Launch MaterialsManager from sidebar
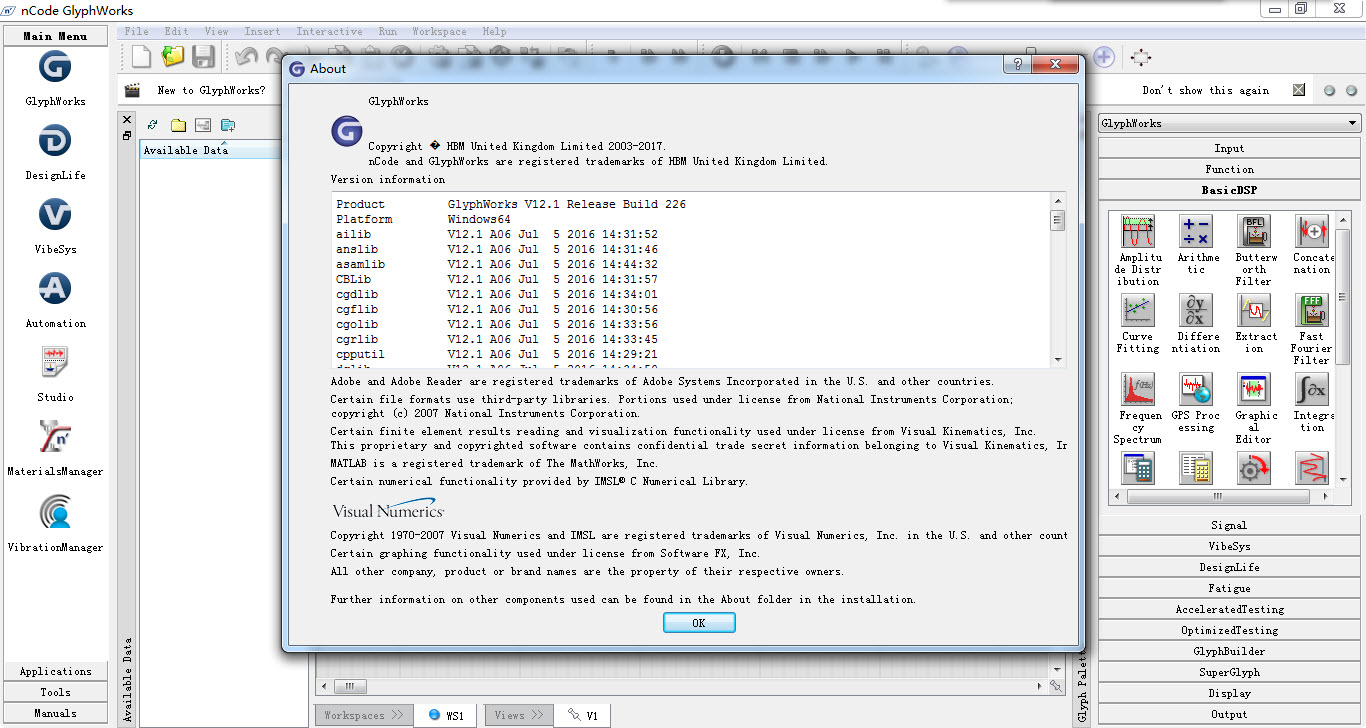 (56, 438)
